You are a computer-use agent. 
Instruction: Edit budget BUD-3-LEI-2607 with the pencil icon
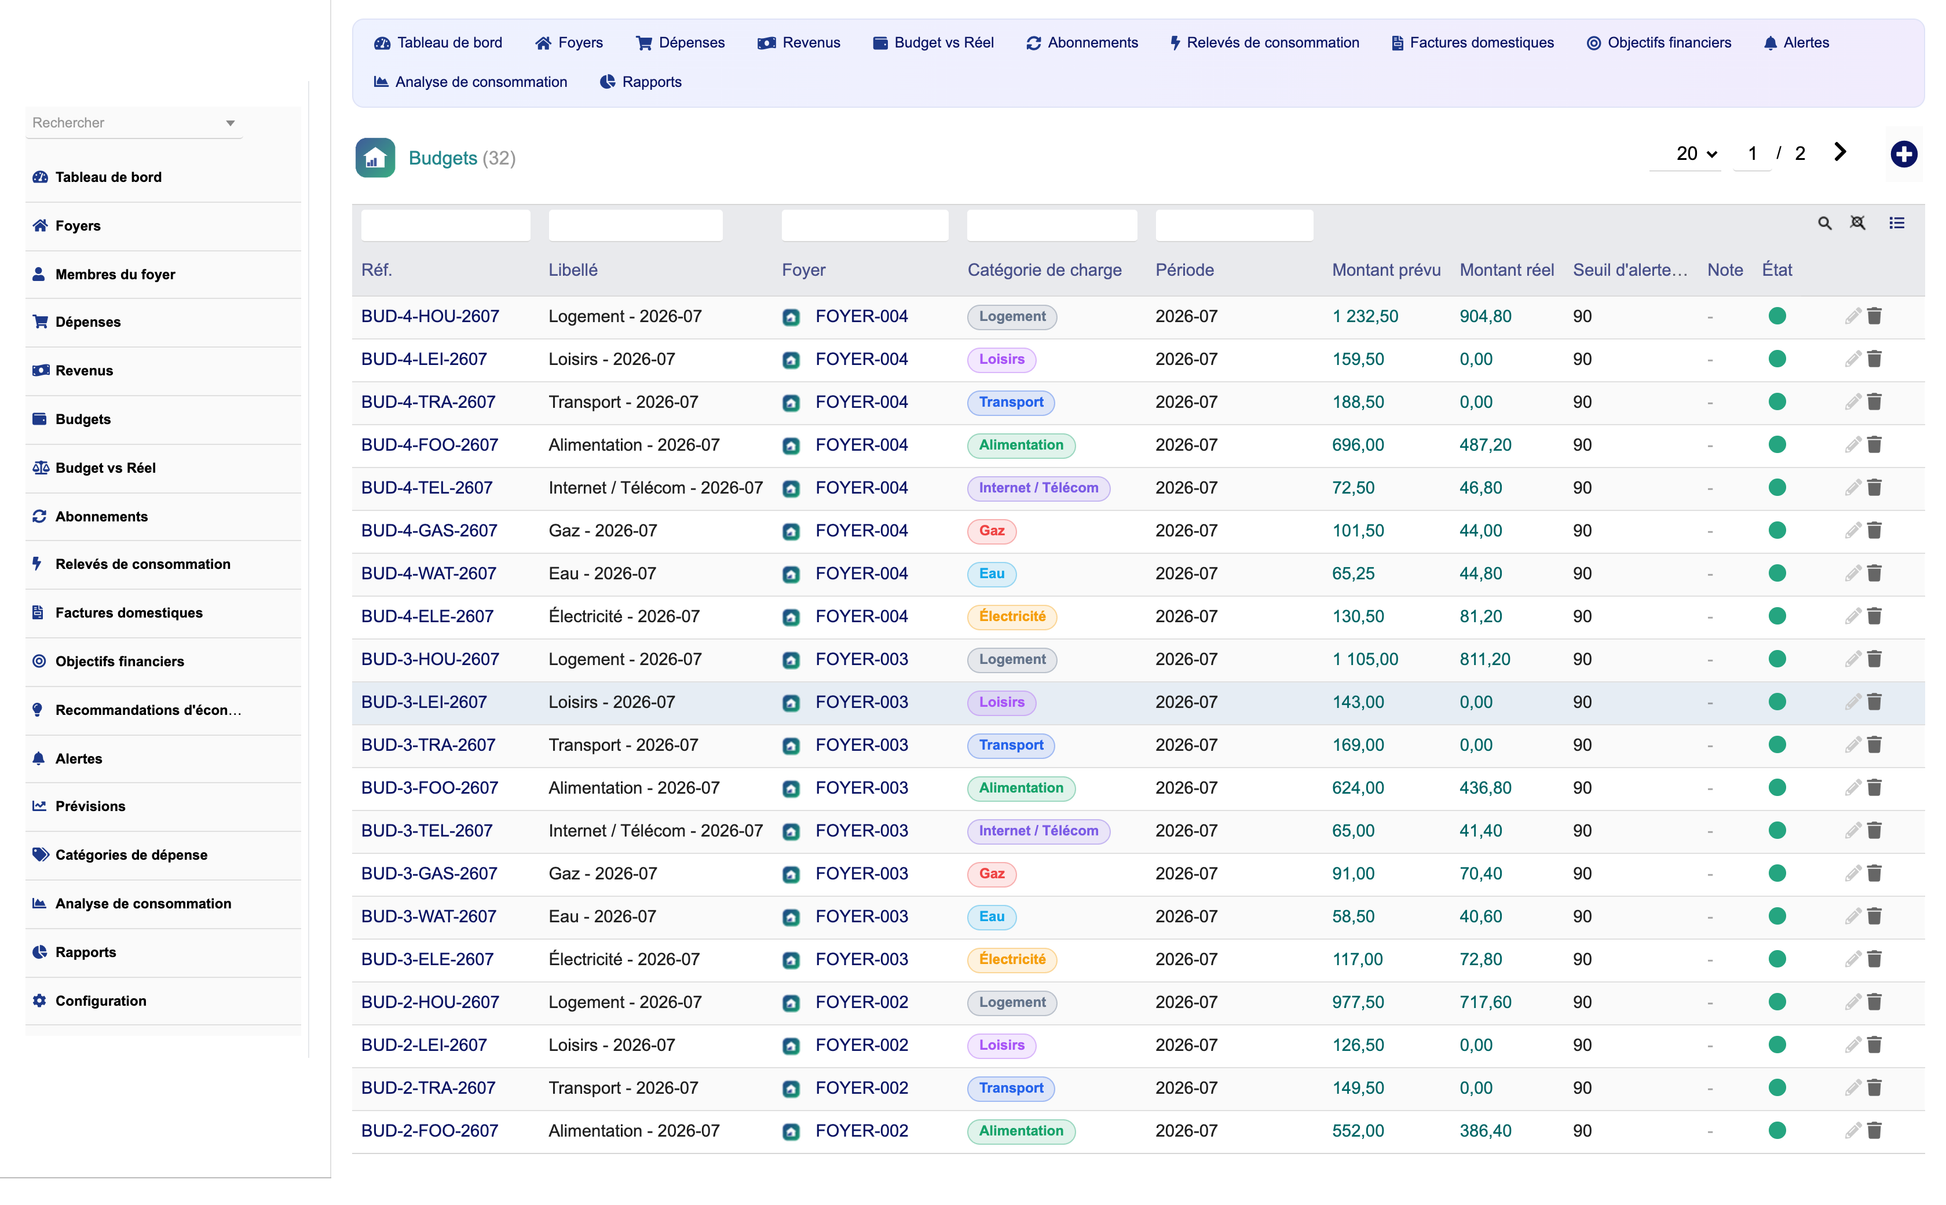[1853, 702]
